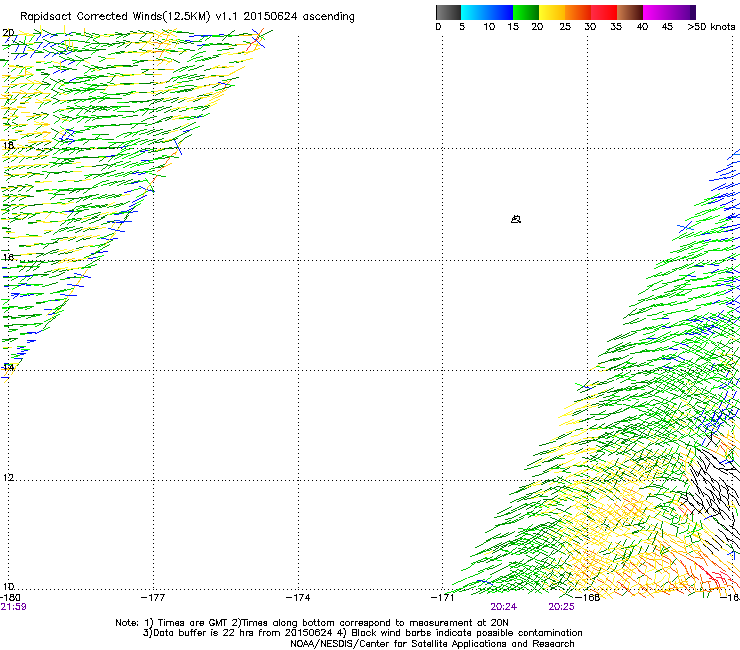Click the longitude label '-180'
This screenshot has height=650, width=740.
pos(10,598)
